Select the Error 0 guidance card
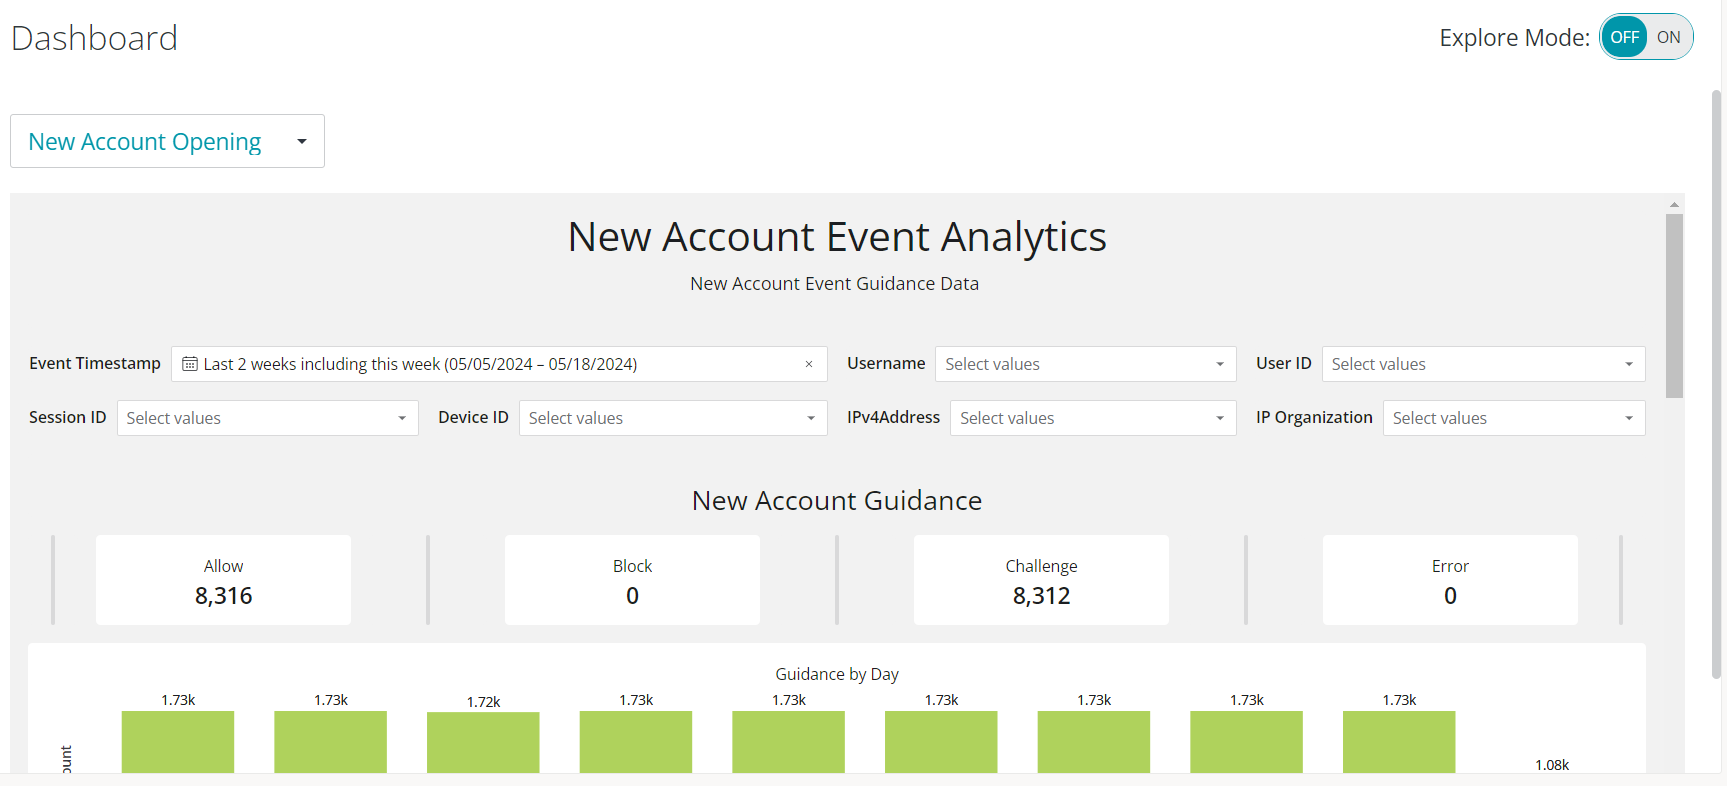1727x786 pixels. pyautogui.click(x=1450, y=580)
